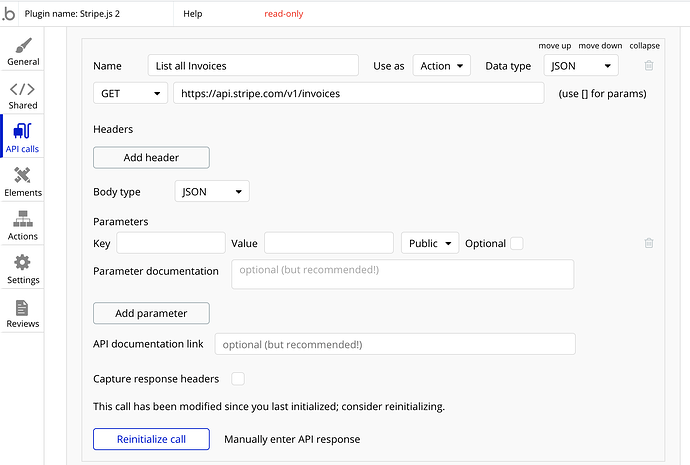Open the Elements sidebar icon
The image size is (690, 465).
tap(23, 177)
